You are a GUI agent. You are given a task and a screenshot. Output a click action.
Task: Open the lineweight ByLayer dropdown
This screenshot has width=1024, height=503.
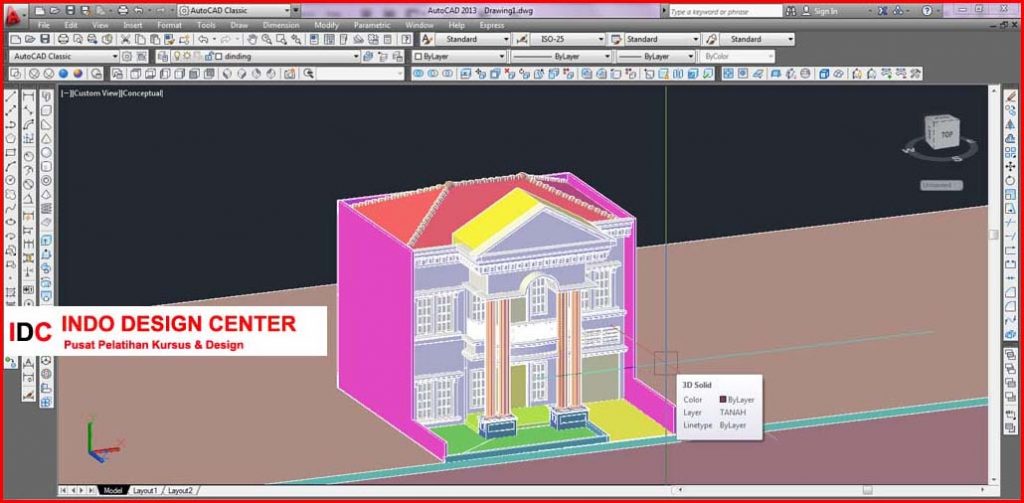coord(656,57)
